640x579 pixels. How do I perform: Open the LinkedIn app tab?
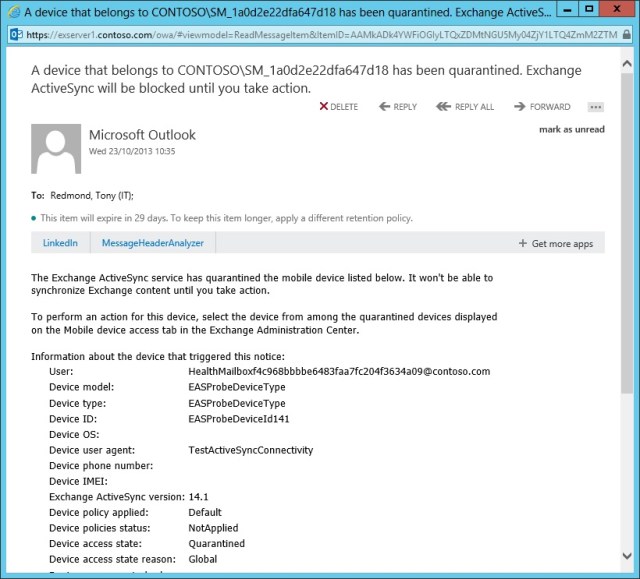click(60, 243)
